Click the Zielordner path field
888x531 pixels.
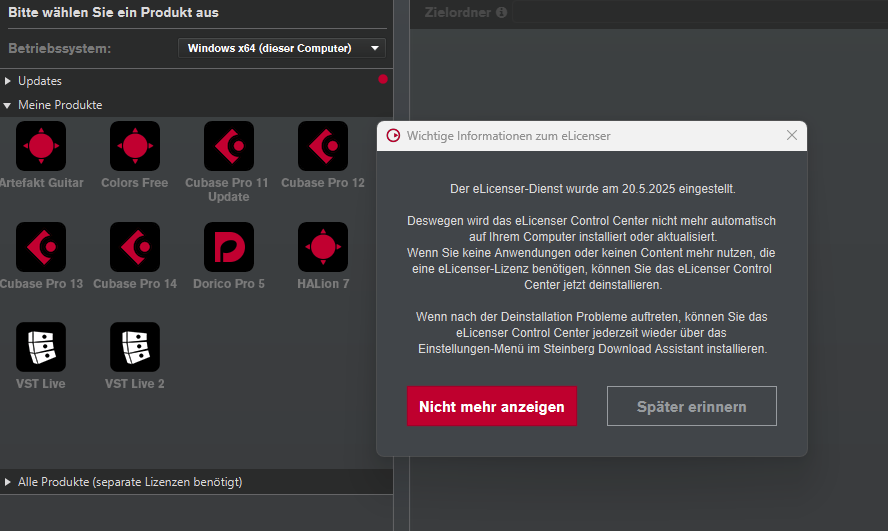pos(700,12)
